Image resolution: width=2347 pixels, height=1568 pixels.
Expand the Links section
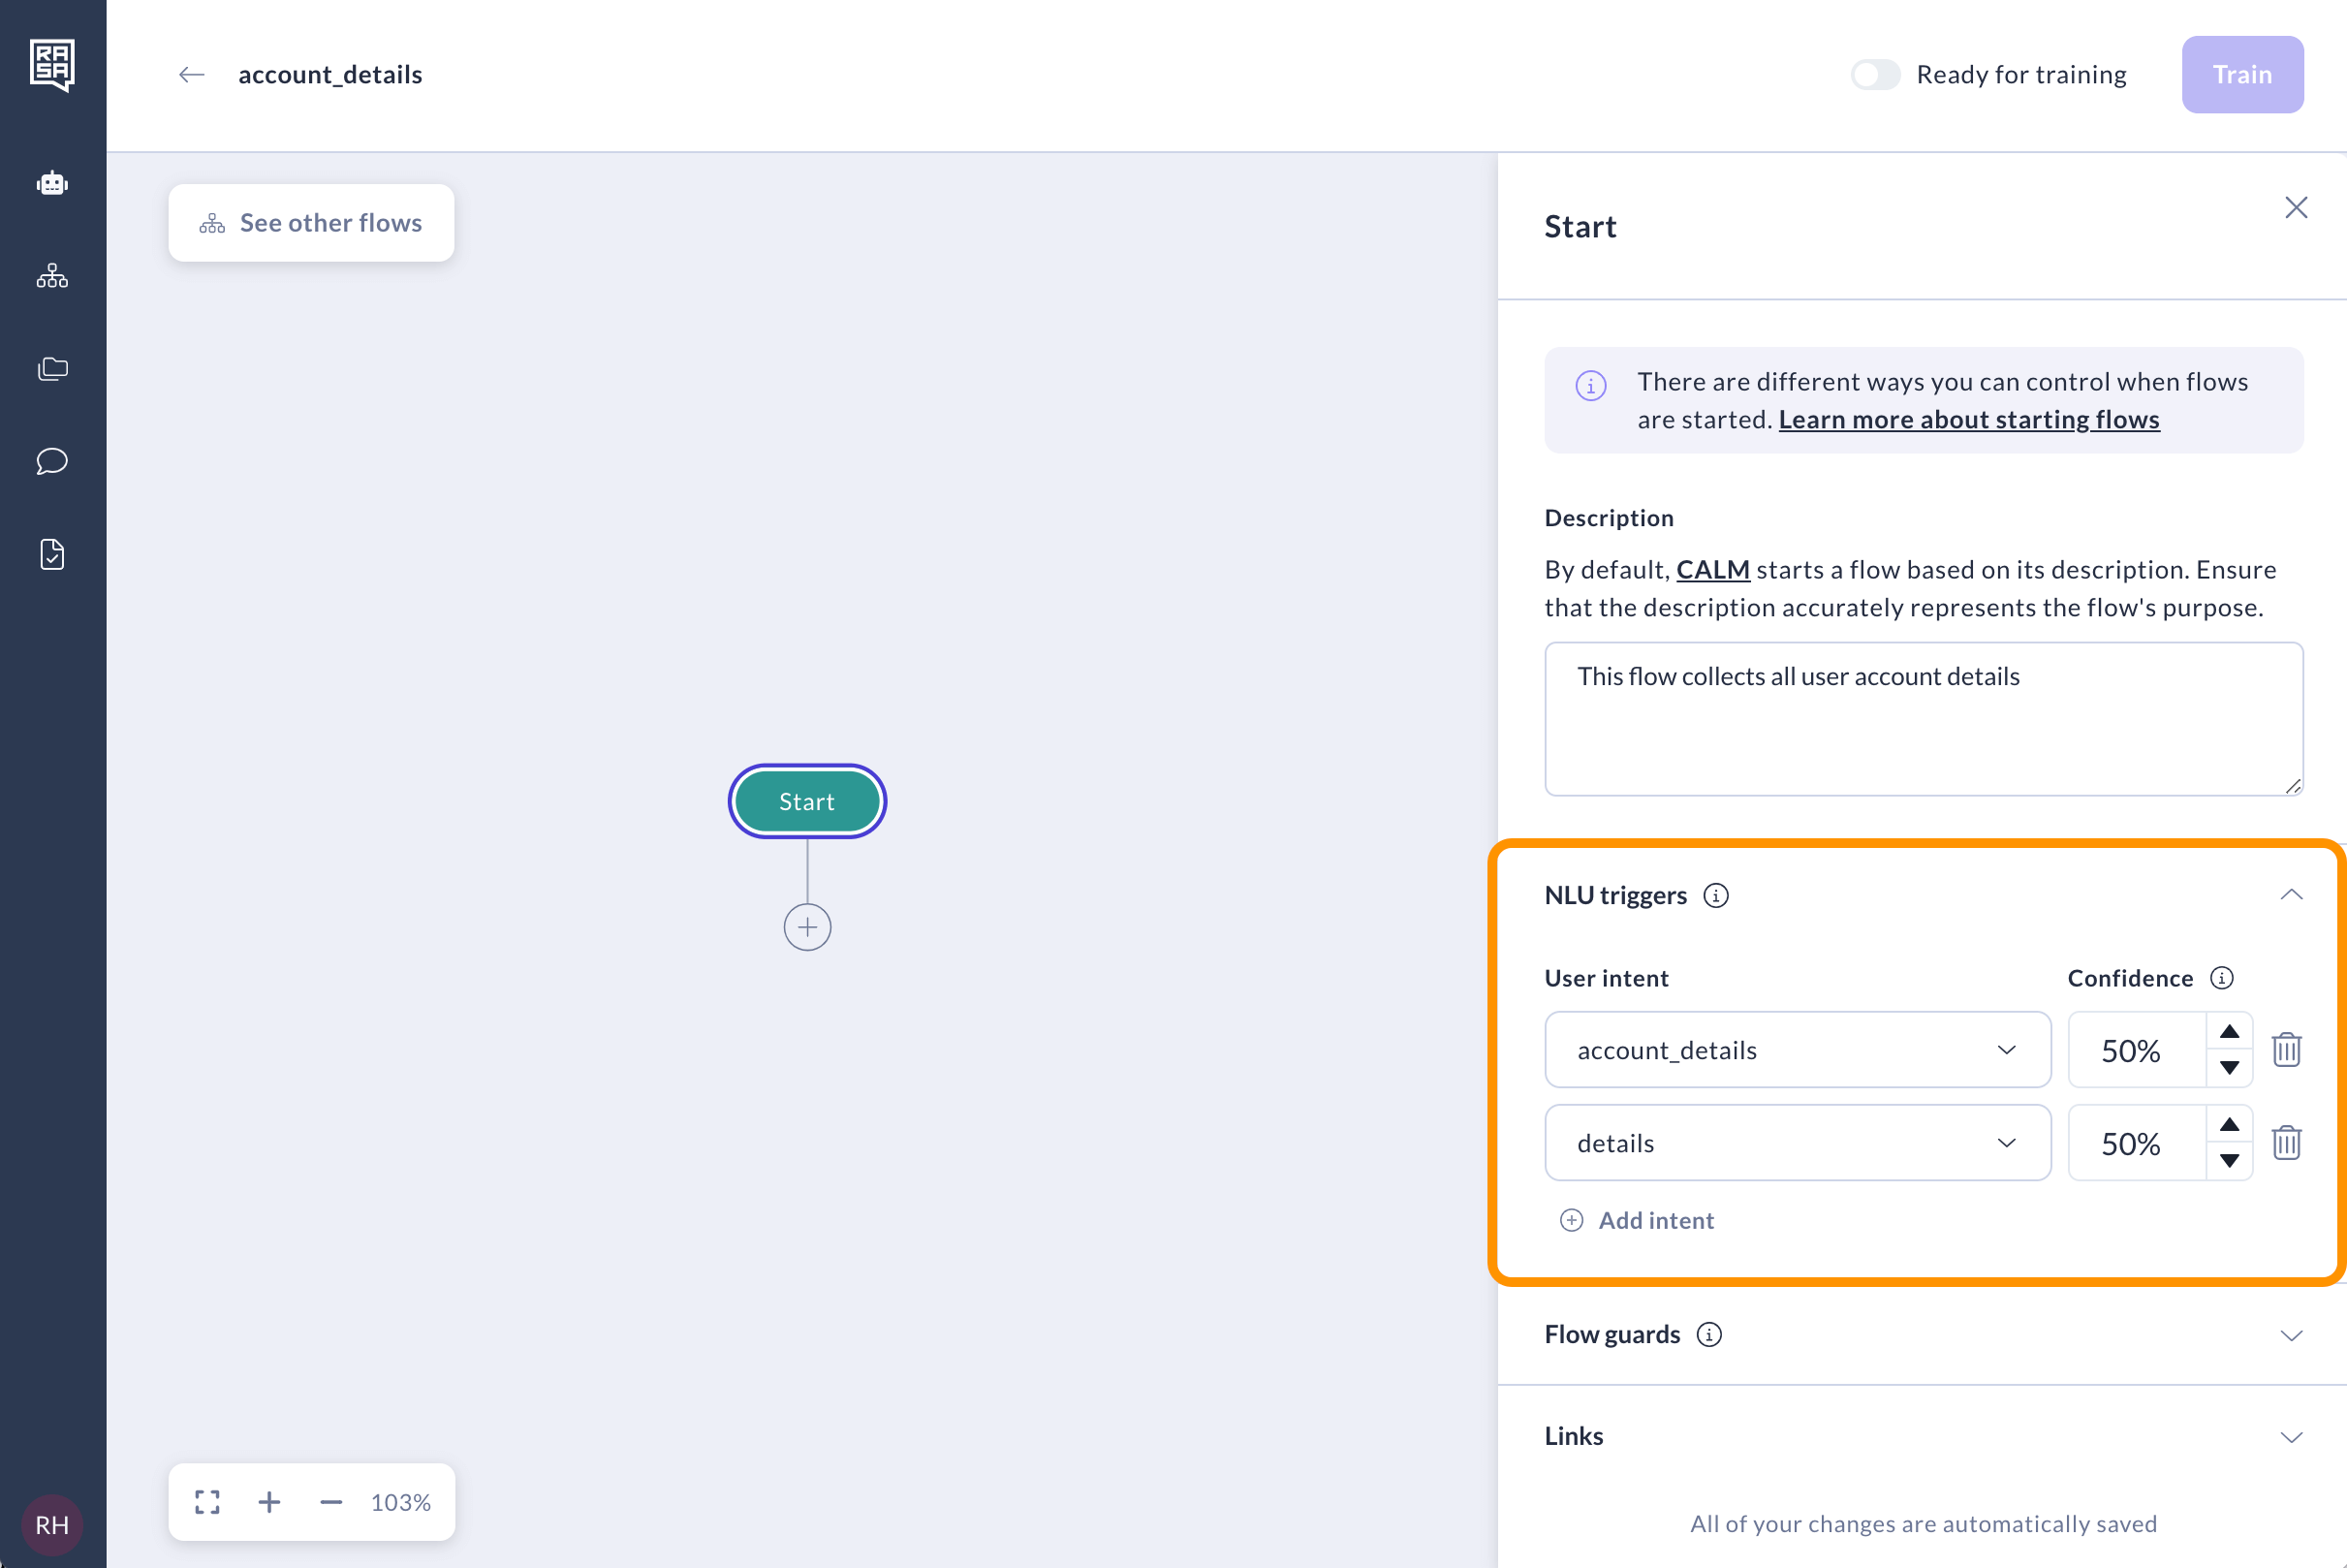click(x=2290, y=1437)
